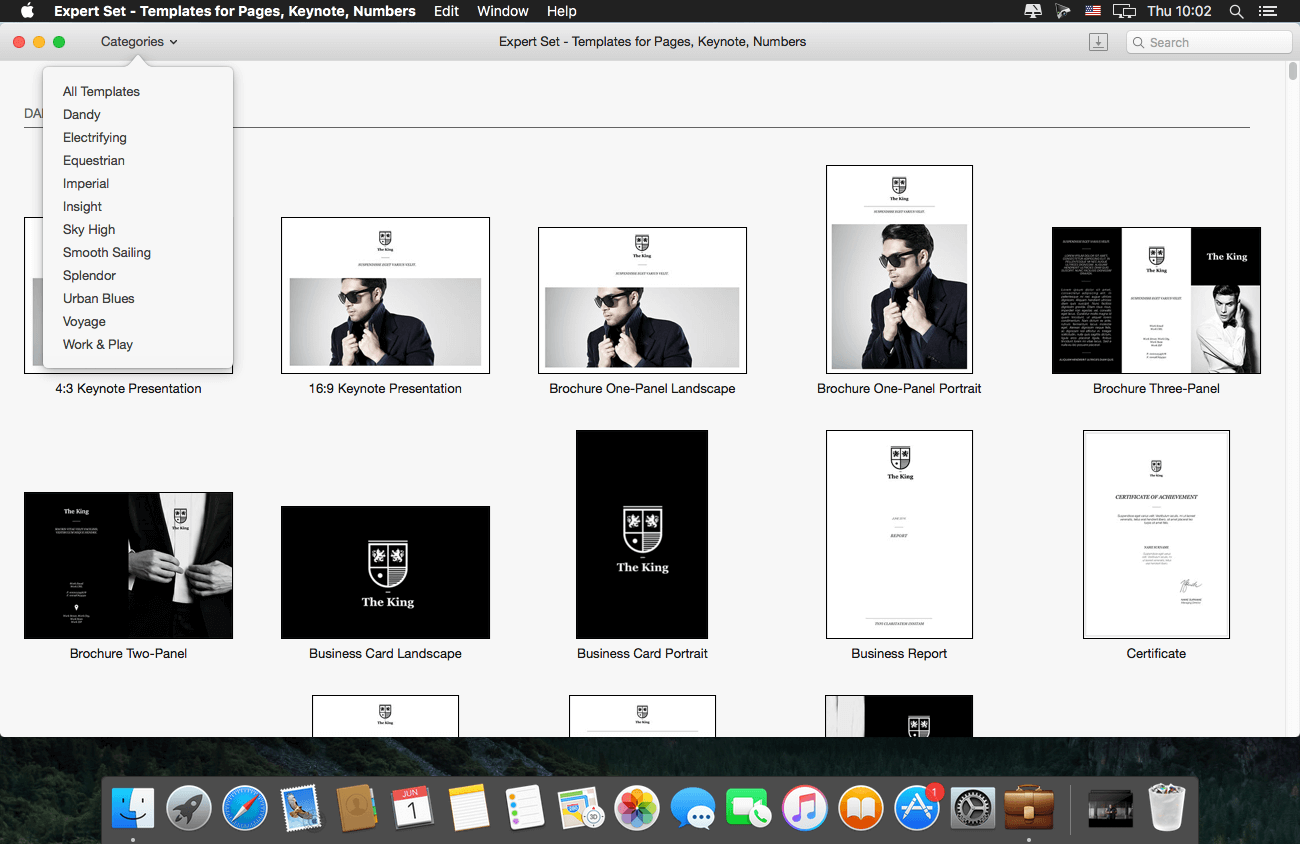Open the Expert Set application menu
The image size is (1300, 844).
tap(235, 11)
